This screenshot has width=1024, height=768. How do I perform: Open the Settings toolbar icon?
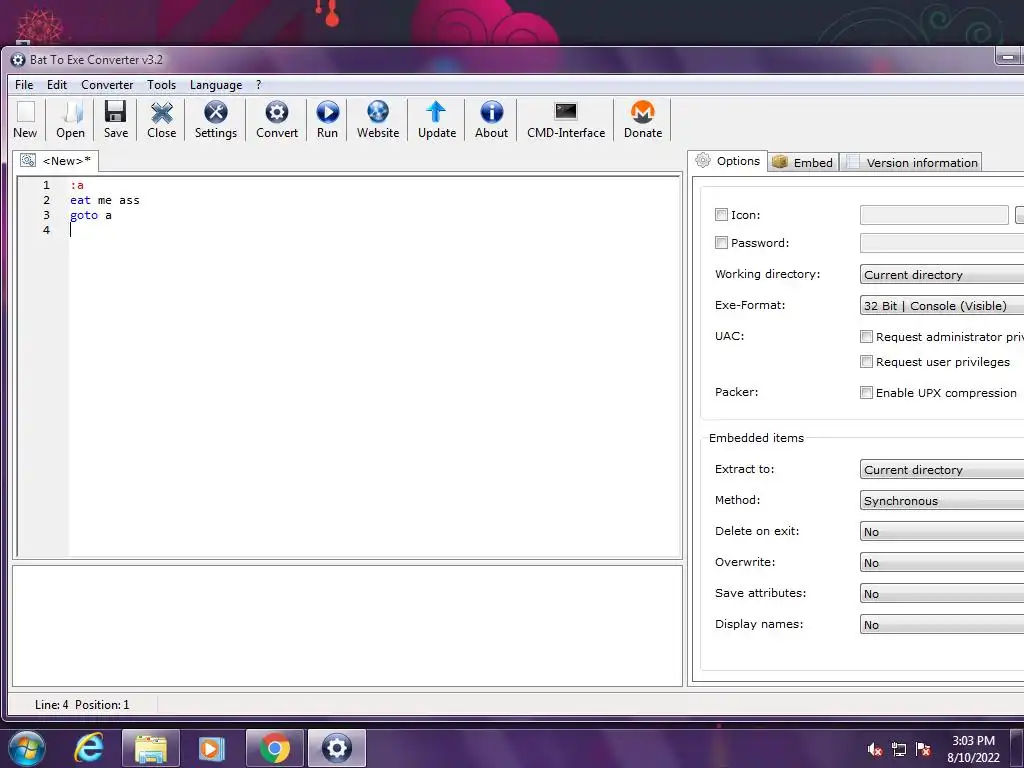coord(216,120)
